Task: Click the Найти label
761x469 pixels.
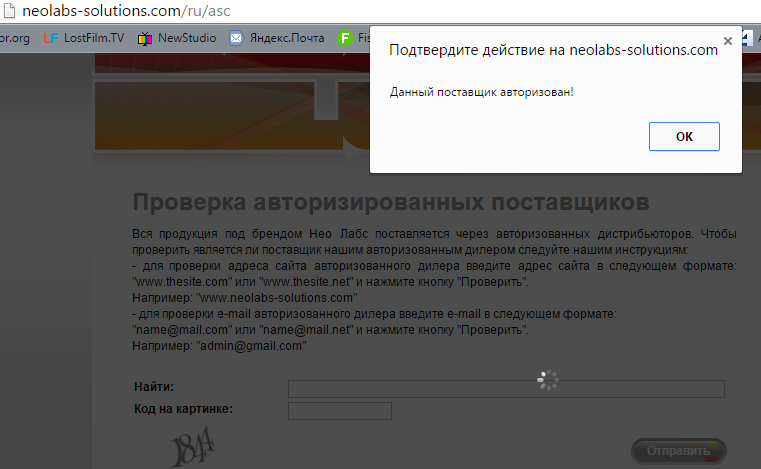Action: [x=154, y=387]
